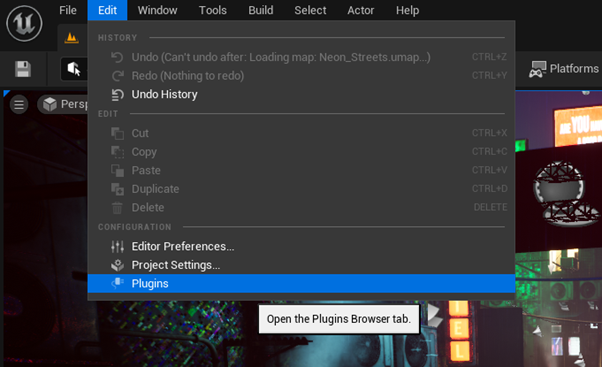
Task: Open the Select menu
Action: [x=310, y=10]
